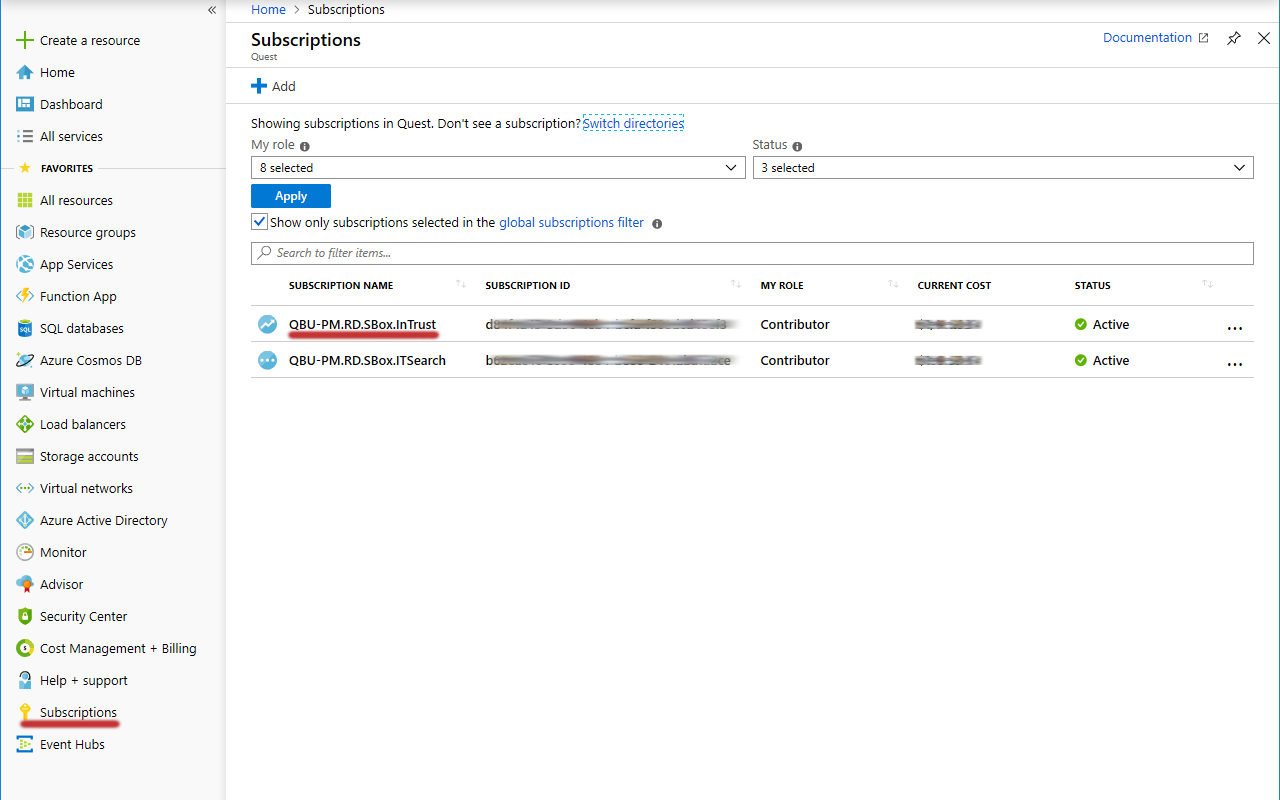
Task: Open the My role dropdown
Action: point(498,168)
